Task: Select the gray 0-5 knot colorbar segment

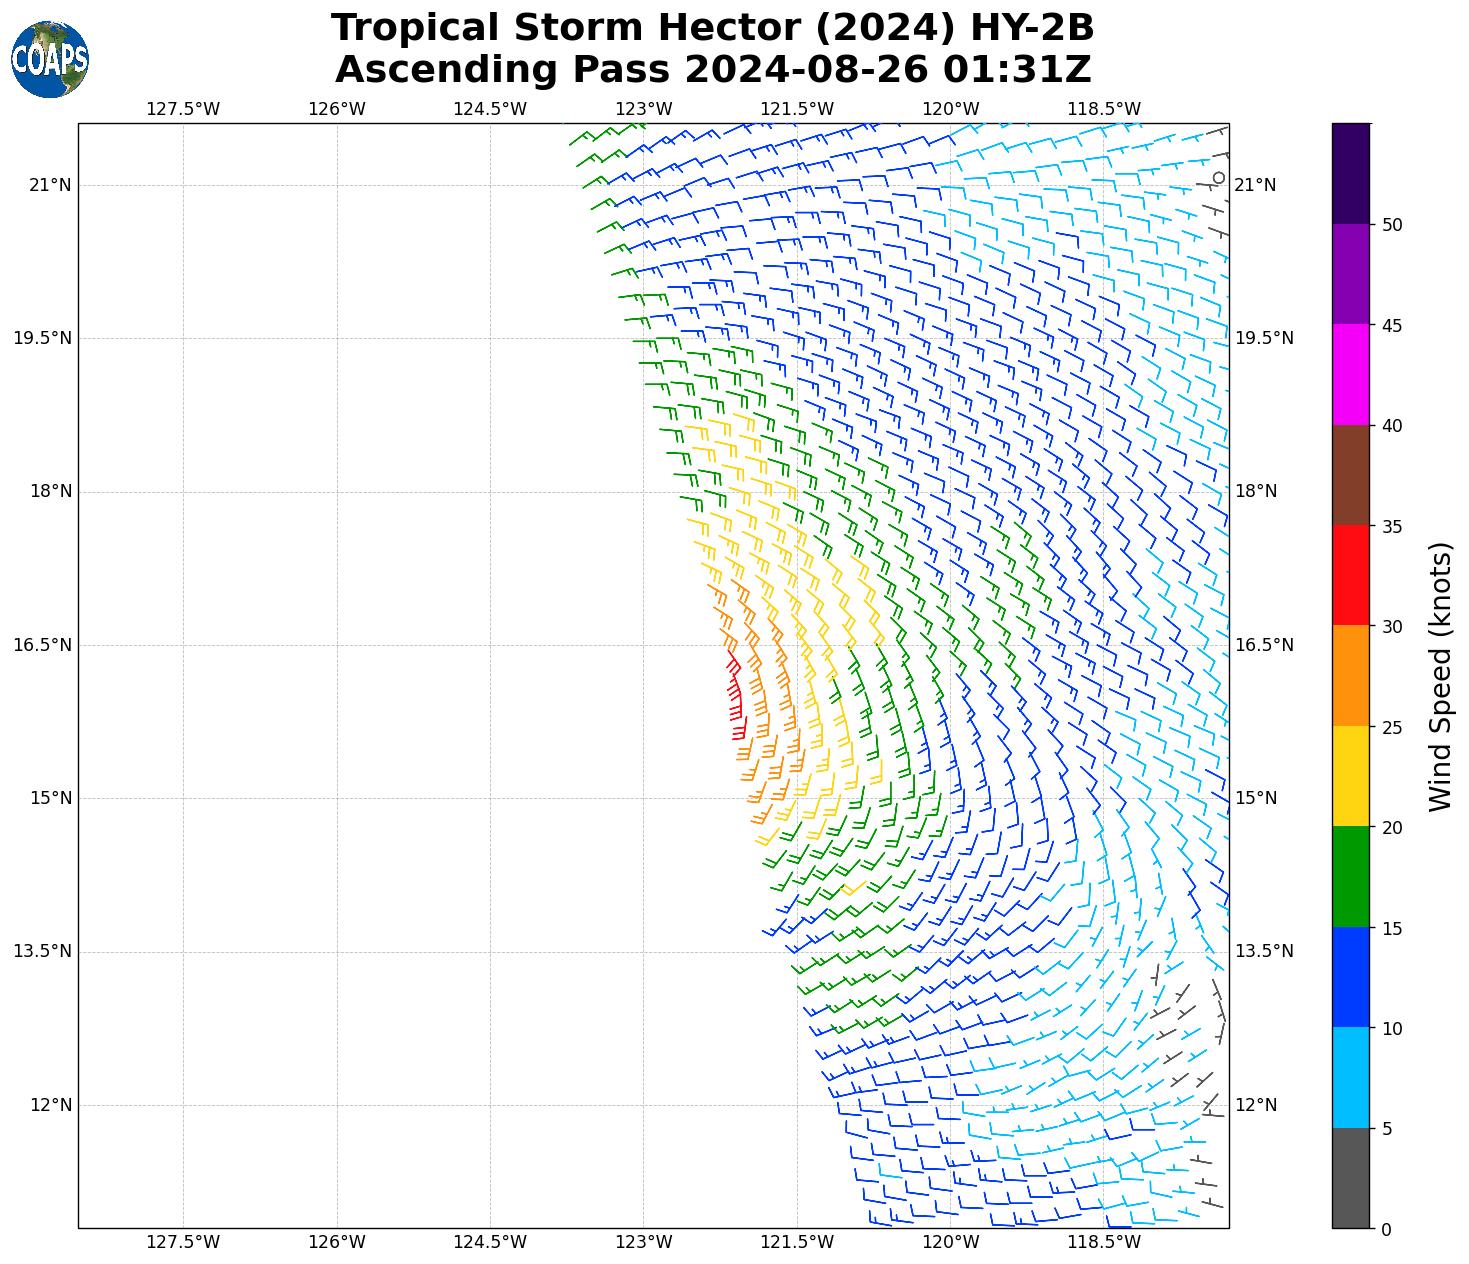Action: tap(1350, 1178)
